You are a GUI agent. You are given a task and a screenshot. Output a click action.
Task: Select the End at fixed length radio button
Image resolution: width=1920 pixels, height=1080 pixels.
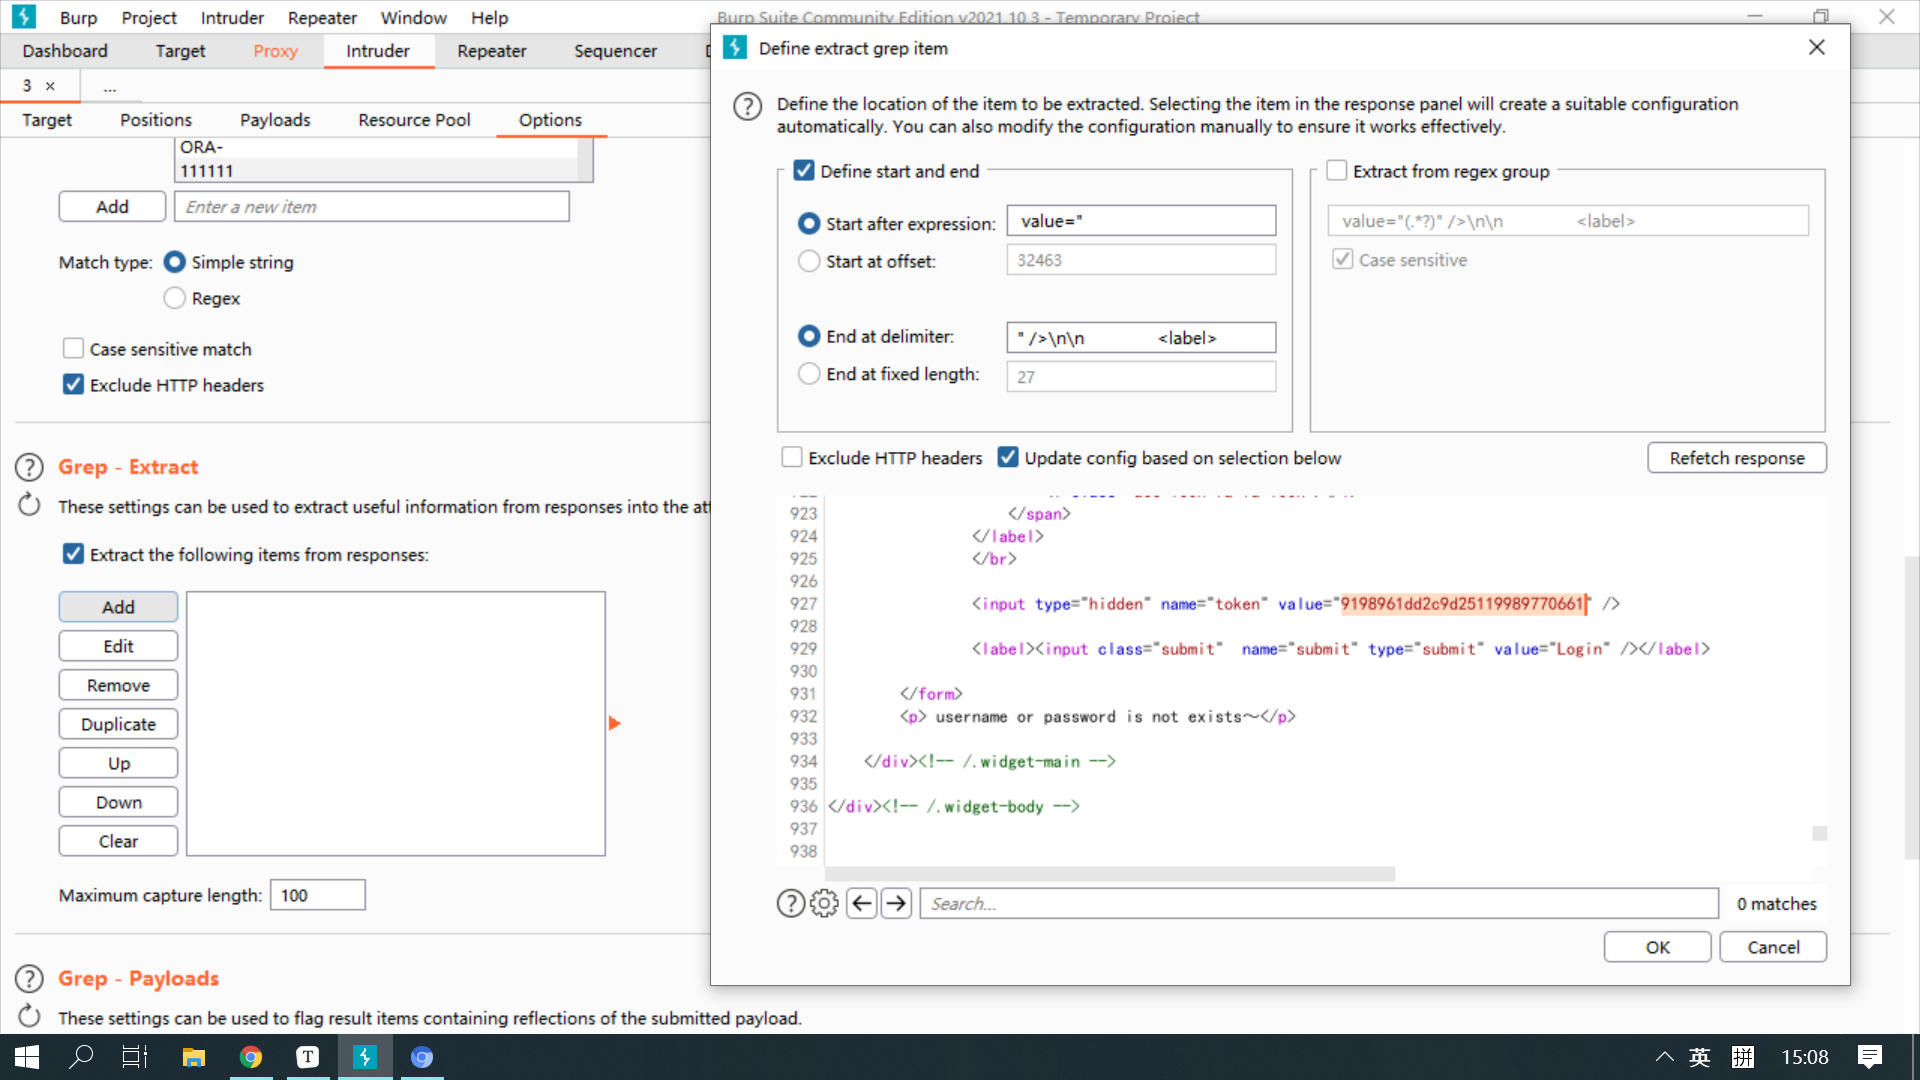click(x=808, y=373)
